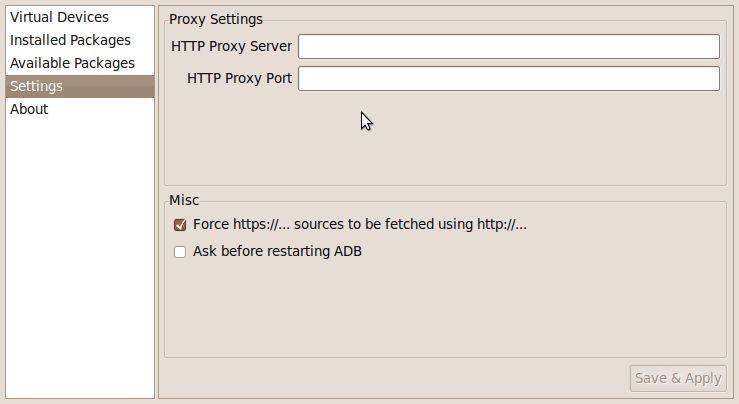Select the Settings sidebar entry
This screenshot has width=739, height=404.
pos(36,86)
